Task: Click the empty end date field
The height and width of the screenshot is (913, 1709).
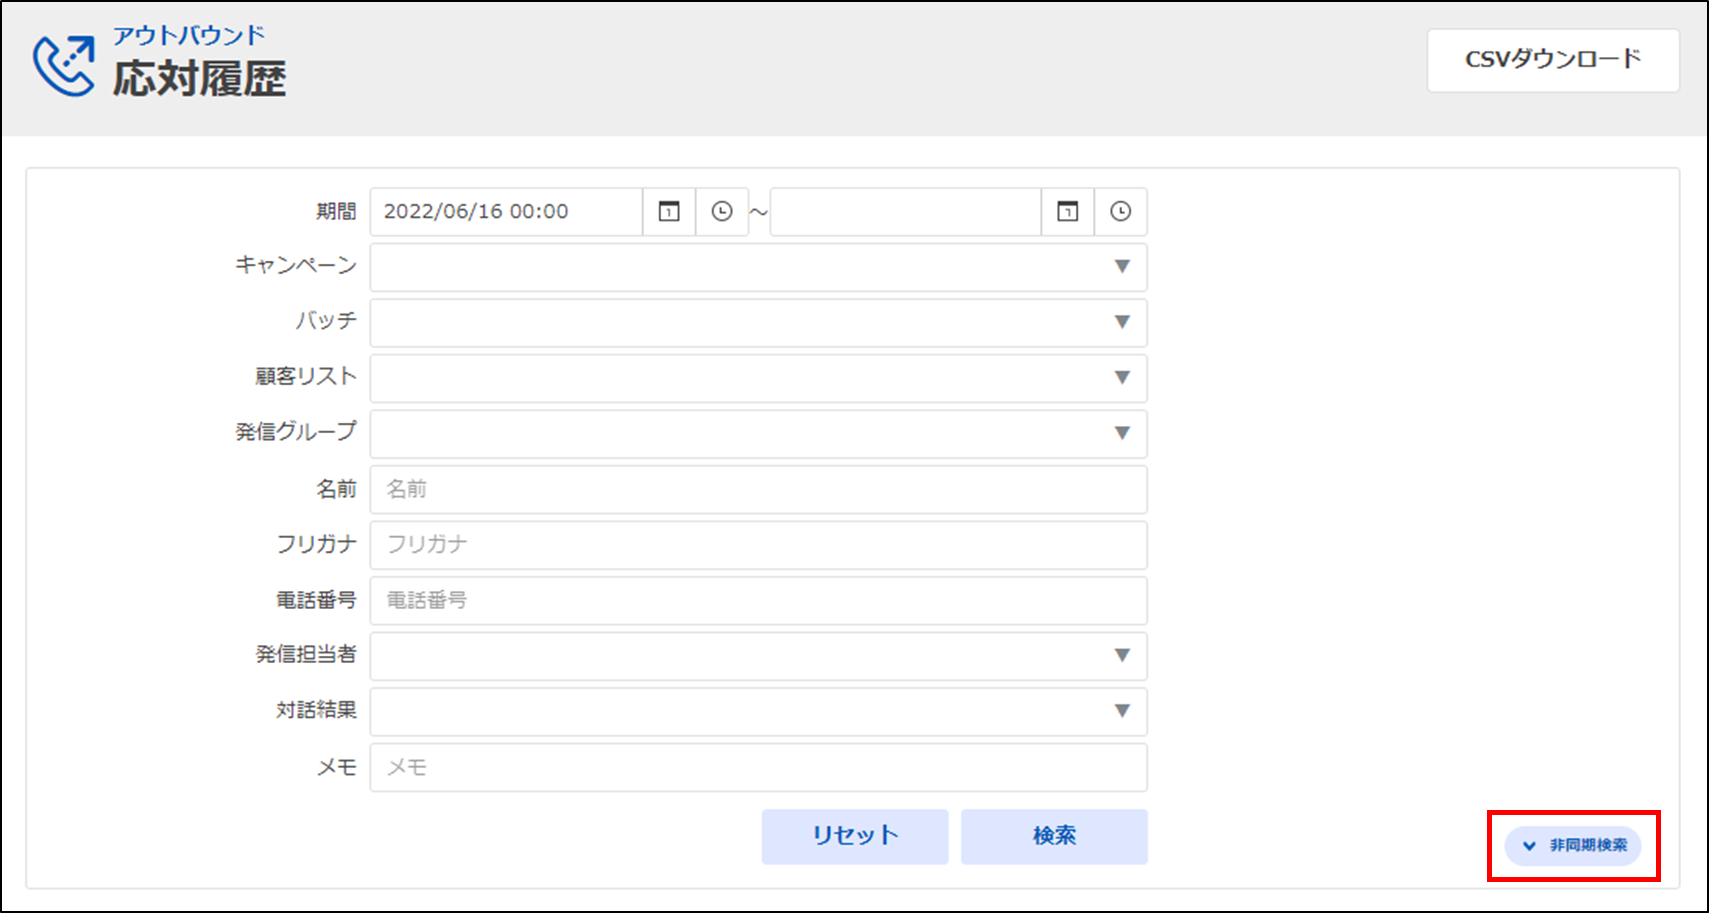Action: 905,212
